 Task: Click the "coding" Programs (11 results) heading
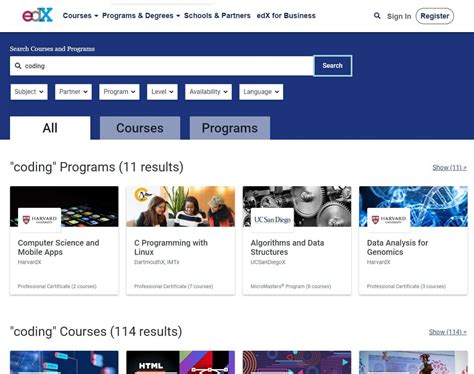point(97,167)
